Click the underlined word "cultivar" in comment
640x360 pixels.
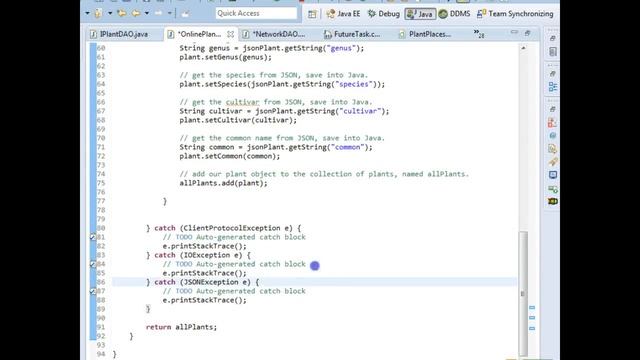point(242,102)
